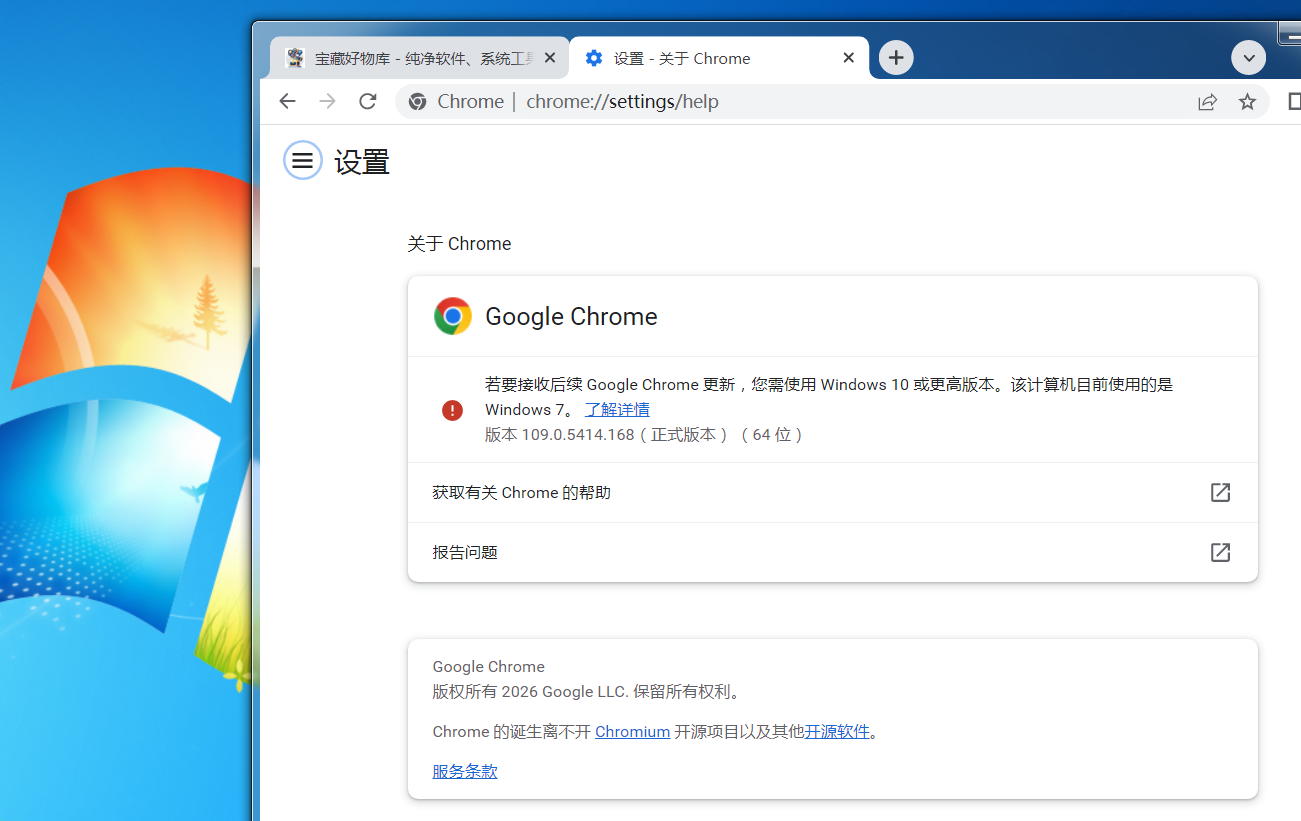Image resolution: width=1301 pixels, height=821 pixels.
Task: Open a new tab with the plus button
Action: point(896,58)
